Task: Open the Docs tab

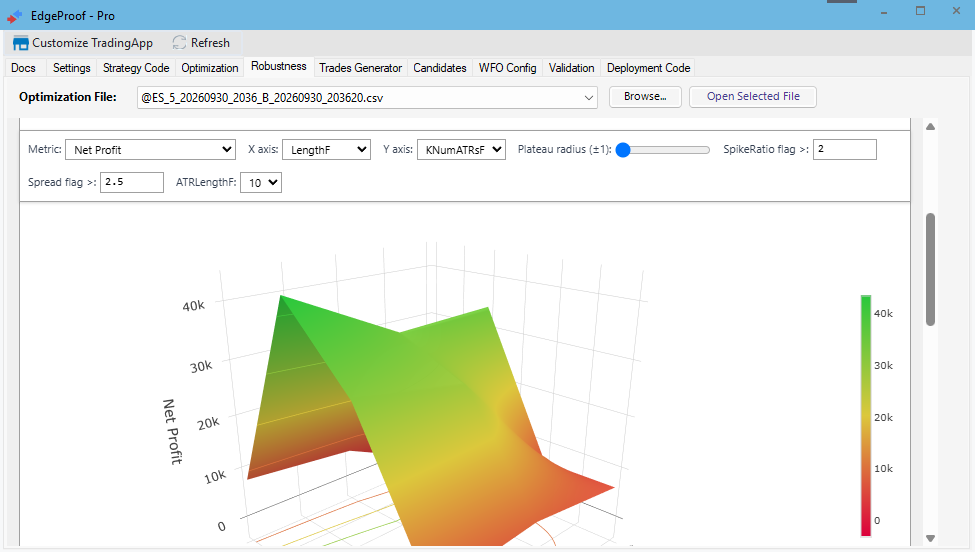Action: coord(24,68)
